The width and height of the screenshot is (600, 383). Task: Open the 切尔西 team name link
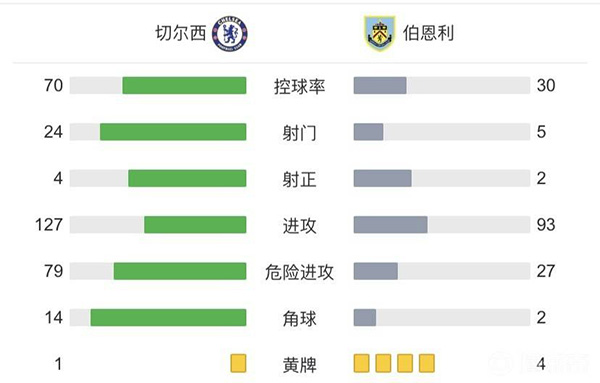[181, 33]
